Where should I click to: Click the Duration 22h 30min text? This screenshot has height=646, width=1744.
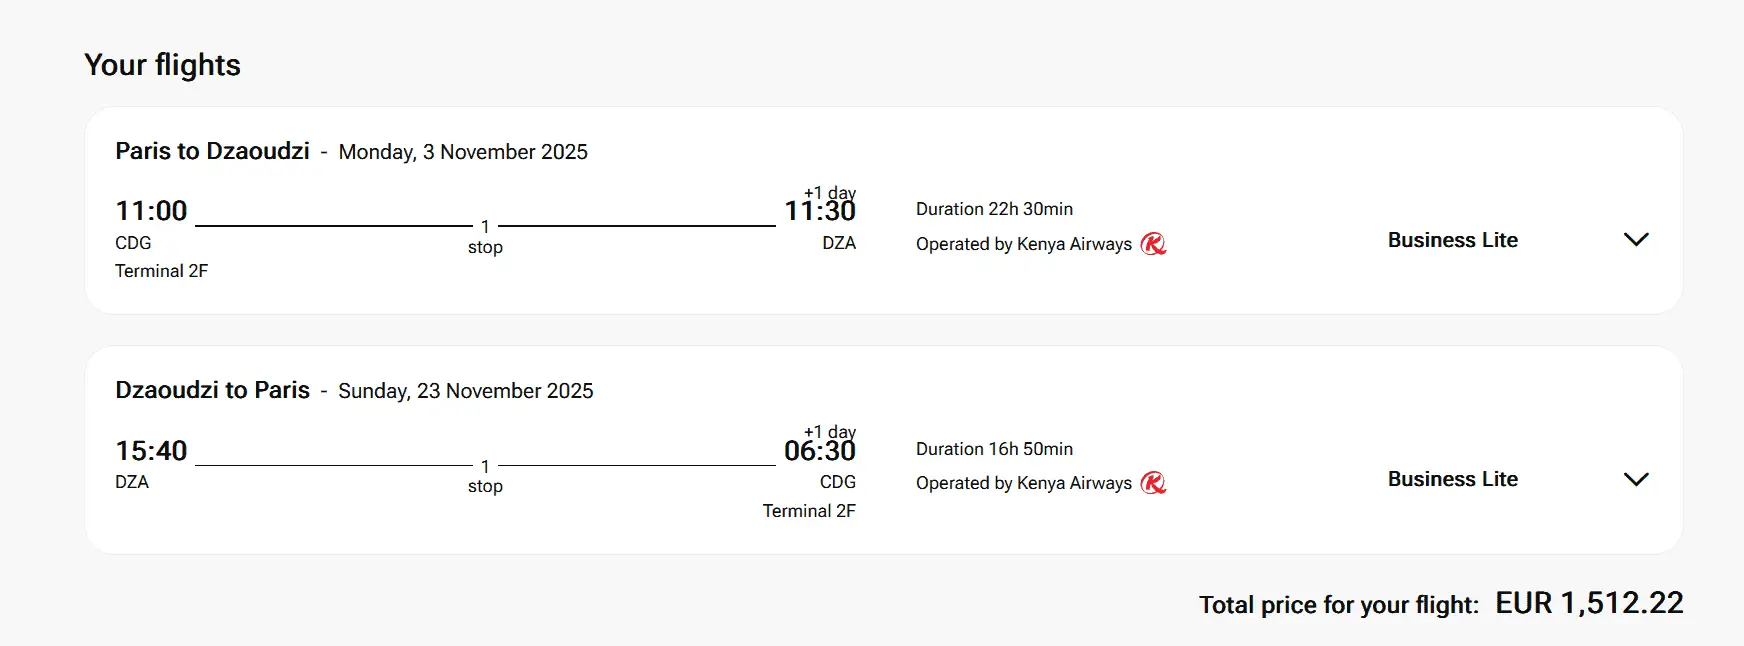point(994,209)
